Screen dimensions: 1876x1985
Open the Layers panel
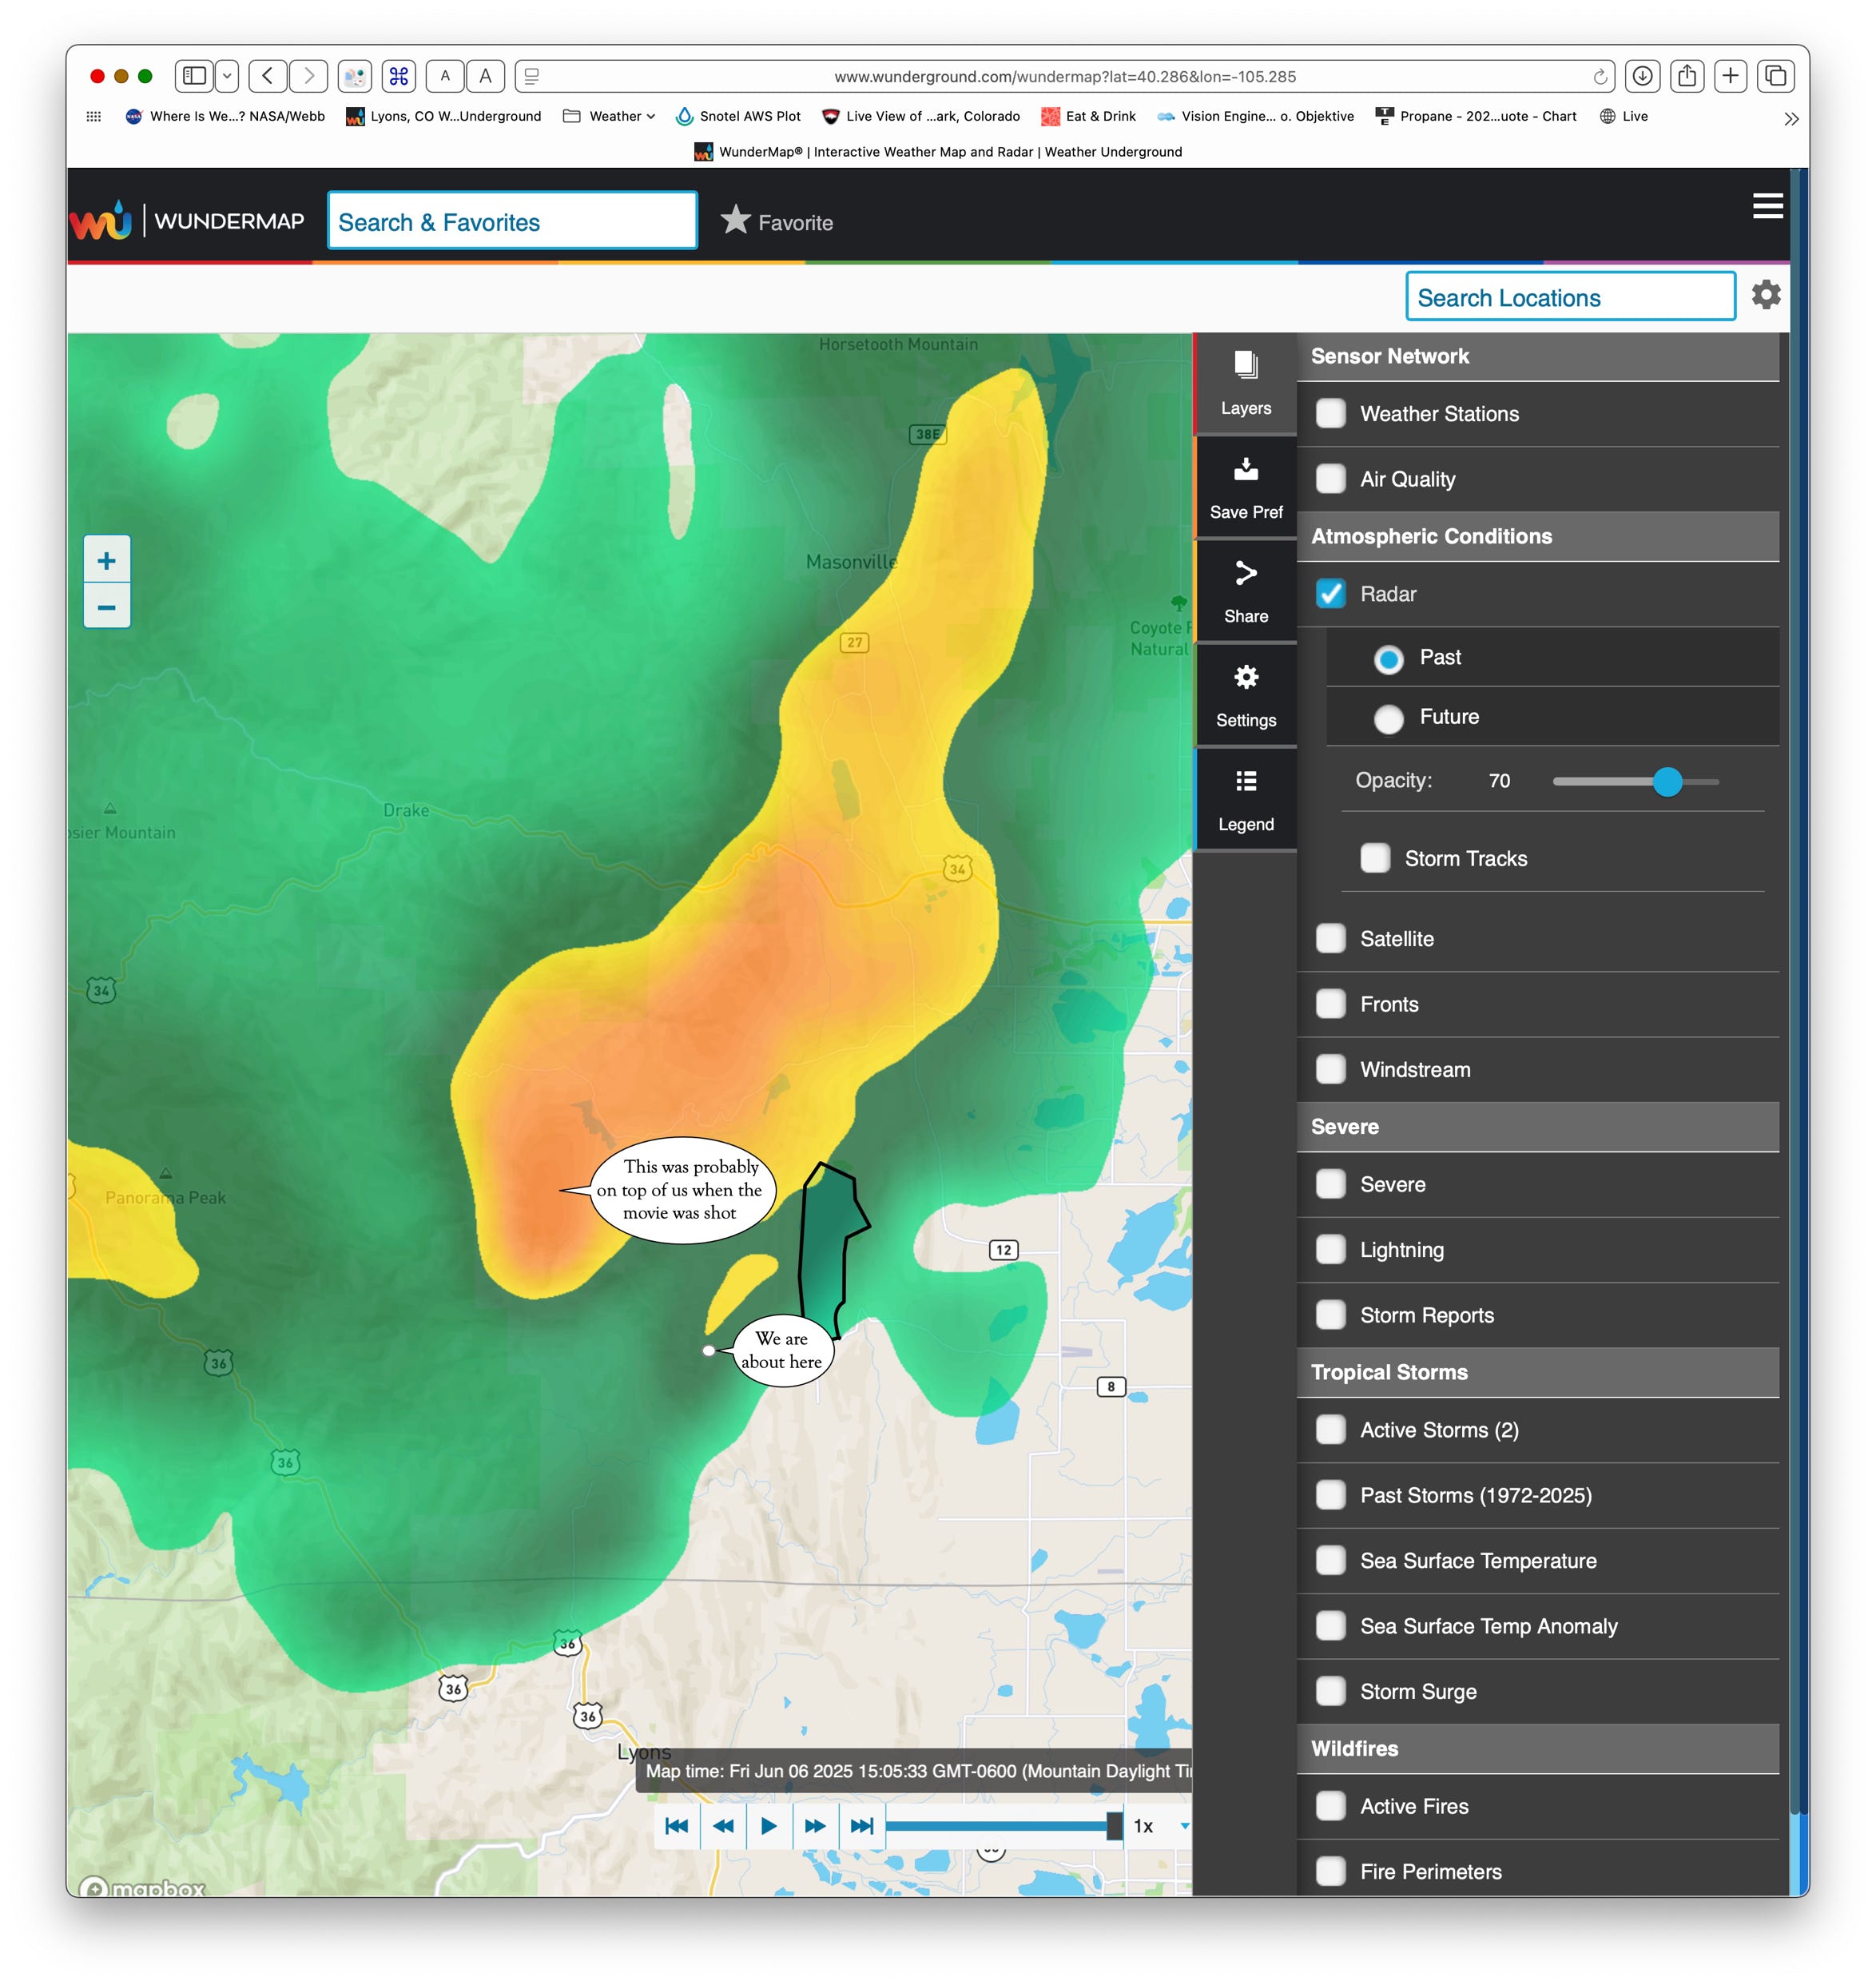pyautogui.click(x=1245, y=384)
